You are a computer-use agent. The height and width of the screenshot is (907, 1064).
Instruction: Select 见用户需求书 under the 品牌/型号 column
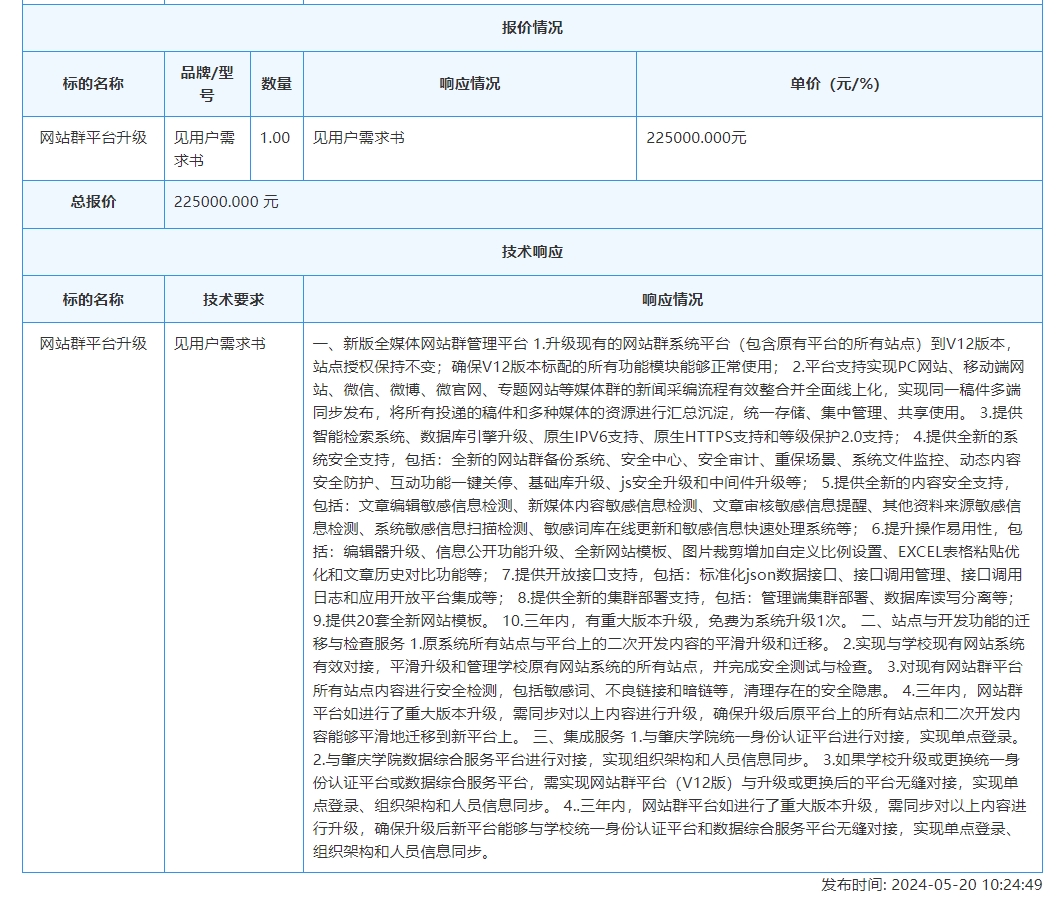[204, 148]
